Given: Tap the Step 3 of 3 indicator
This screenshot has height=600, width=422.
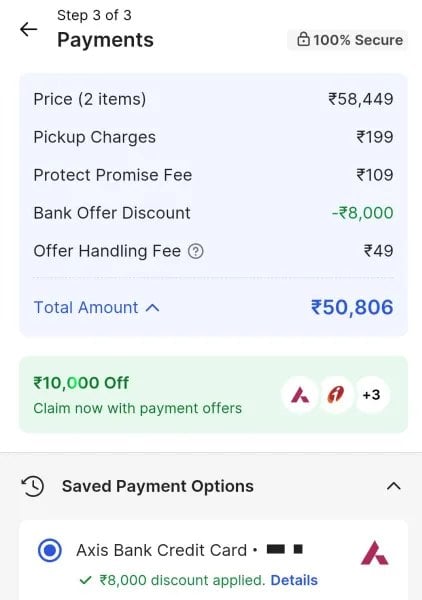Looking at the screenshot, I should (x=94, y=15).
